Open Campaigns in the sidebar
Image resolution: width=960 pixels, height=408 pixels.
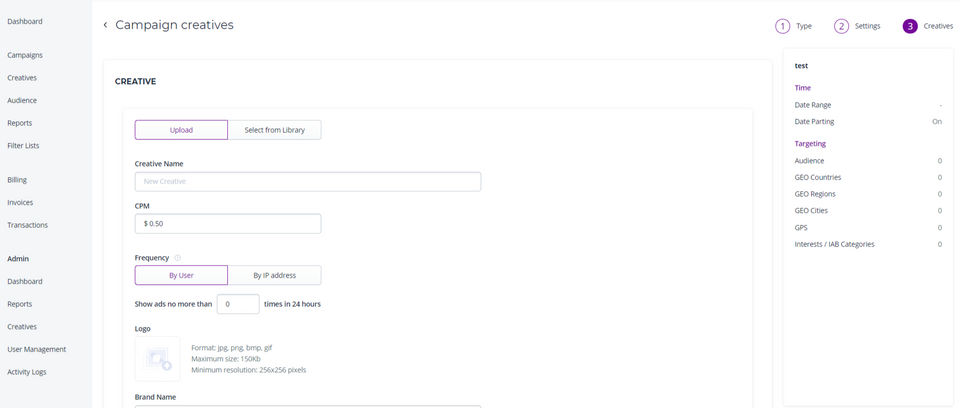click(25, 55)
